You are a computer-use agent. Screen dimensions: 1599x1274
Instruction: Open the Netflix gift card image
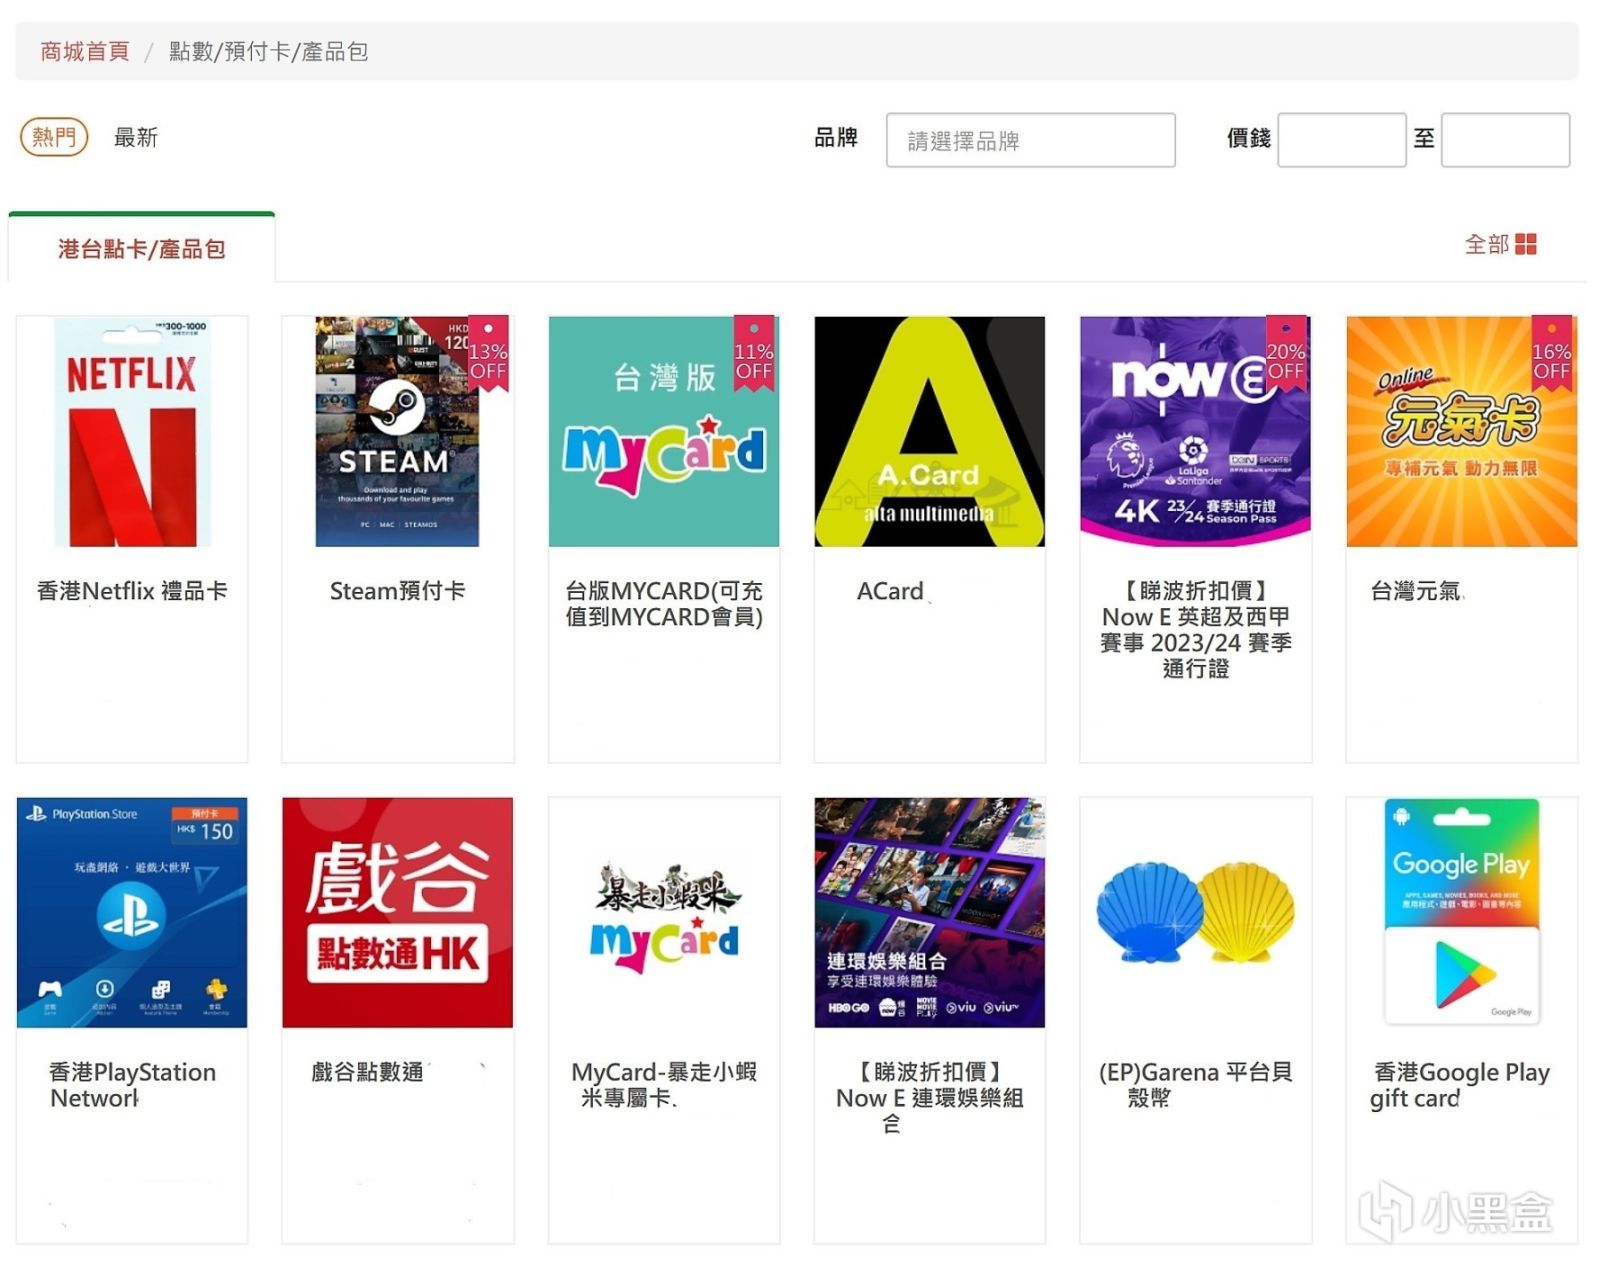(132, 432)
